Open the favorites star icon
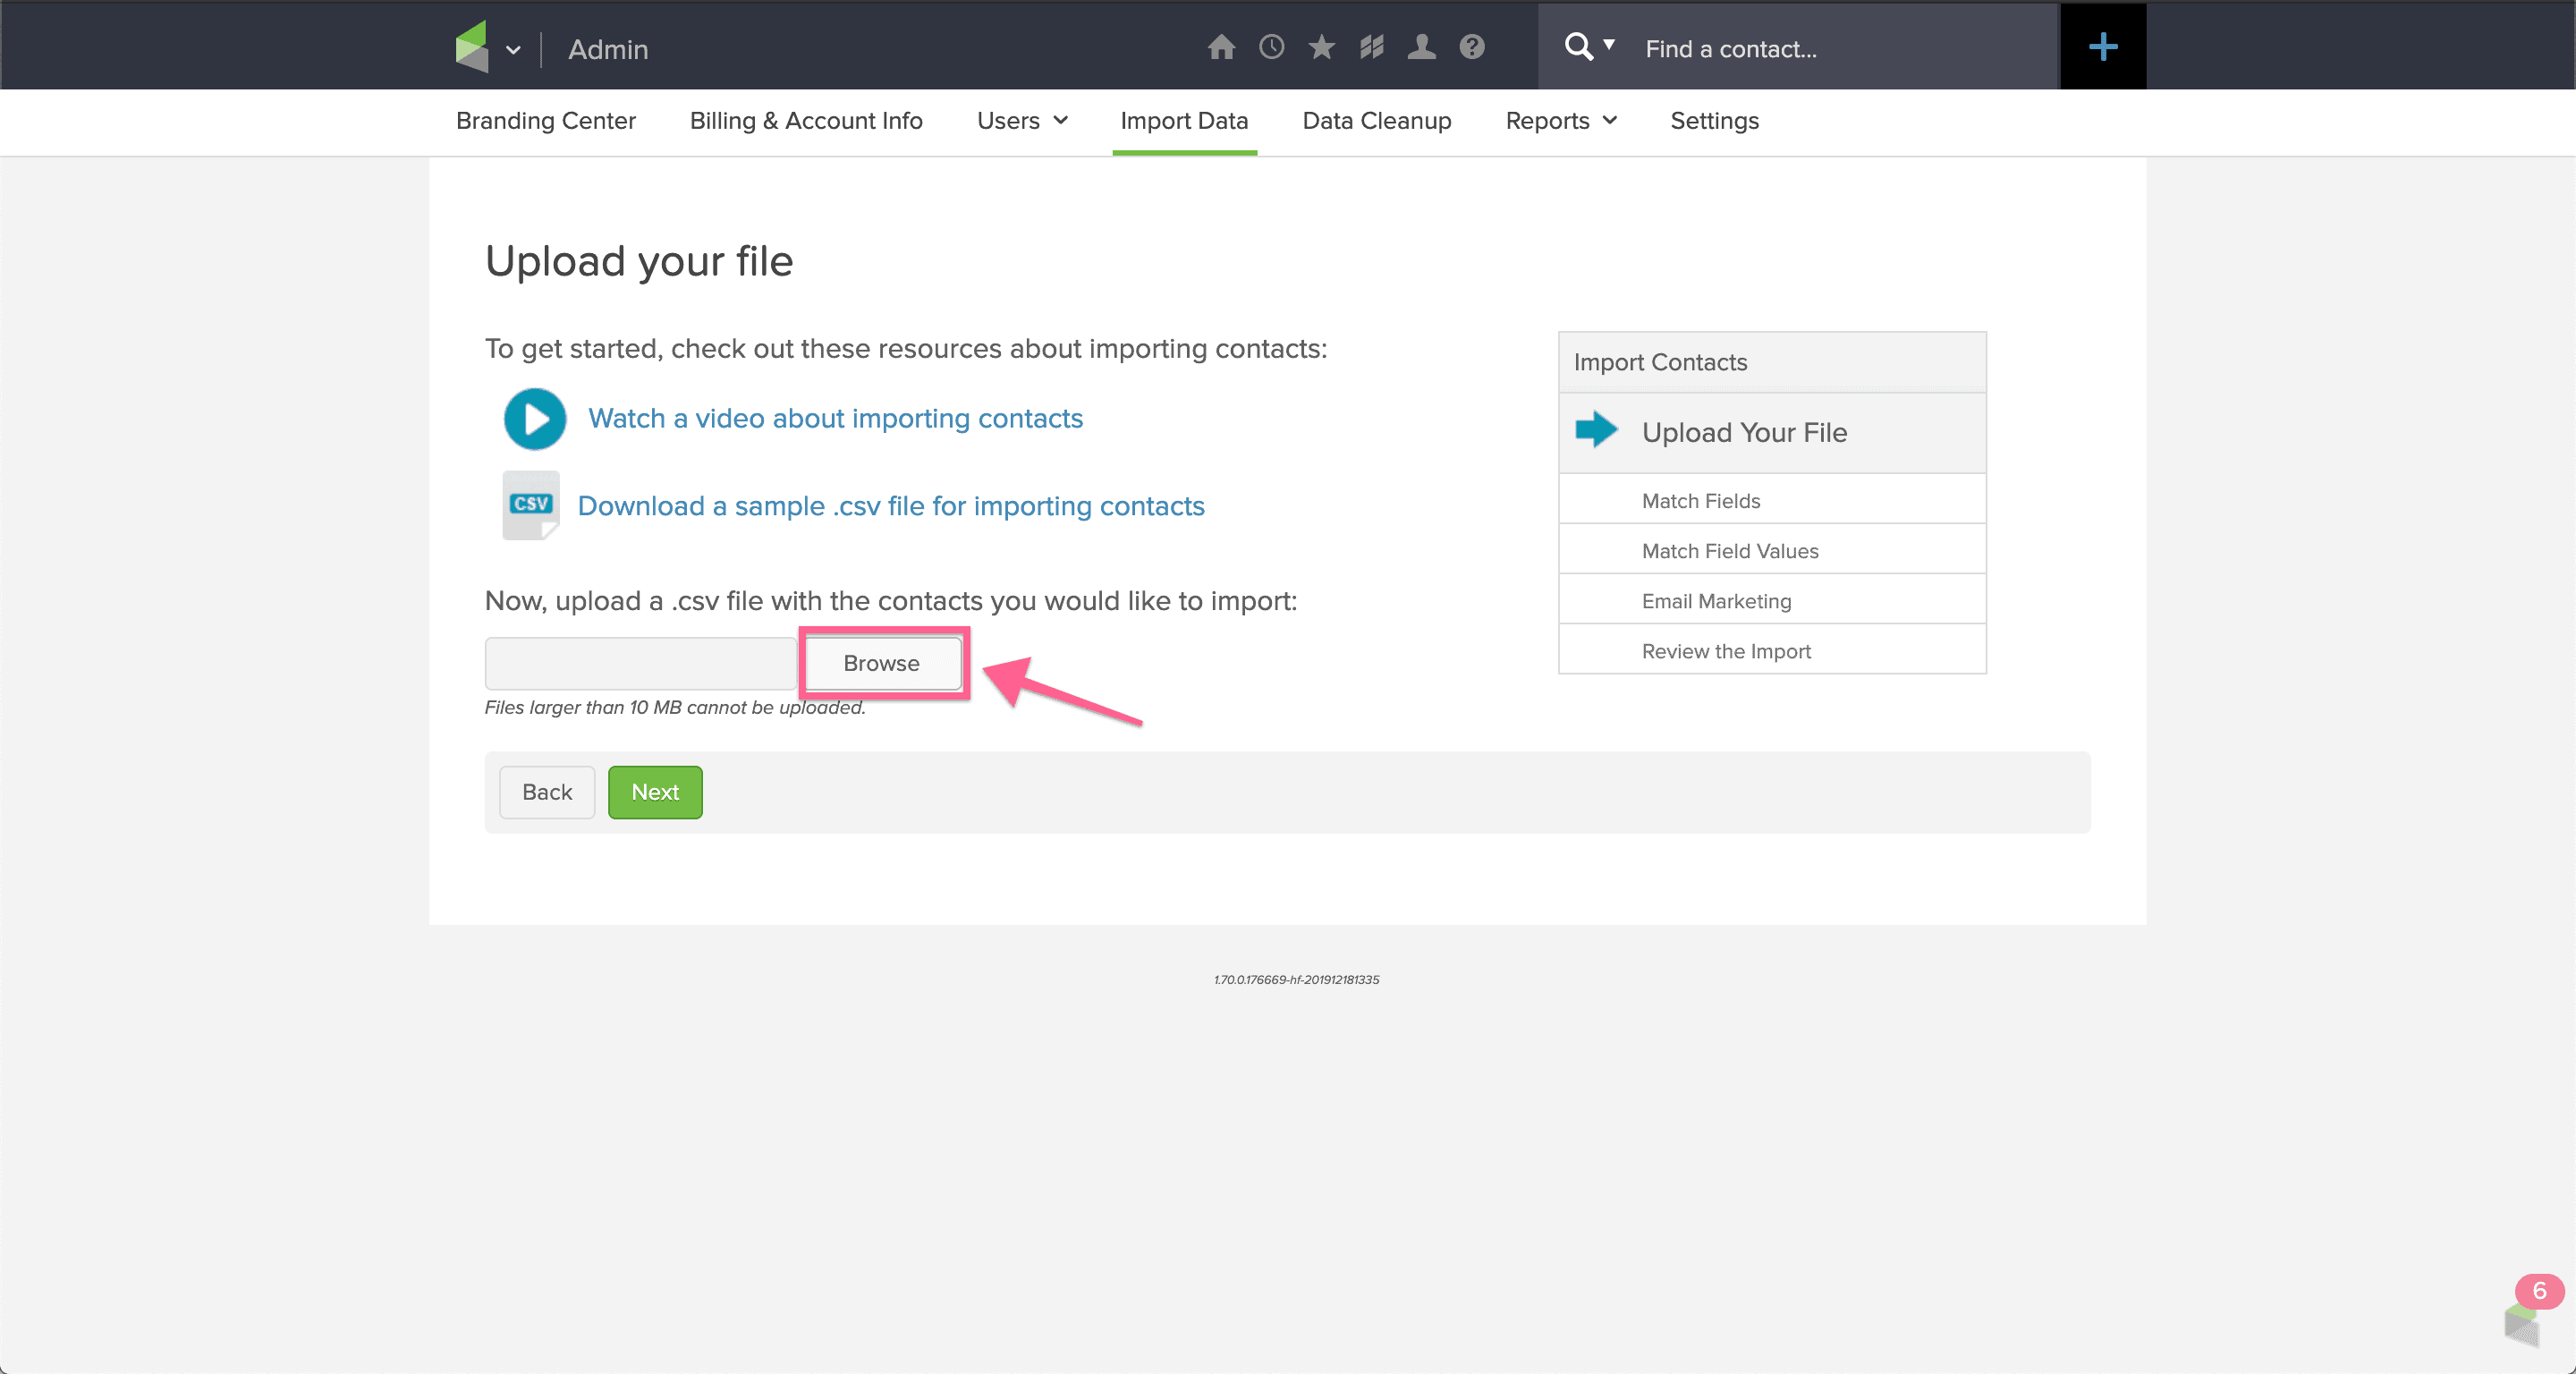Viewport: 2576px width, 1374px height. click(1321, 47)
